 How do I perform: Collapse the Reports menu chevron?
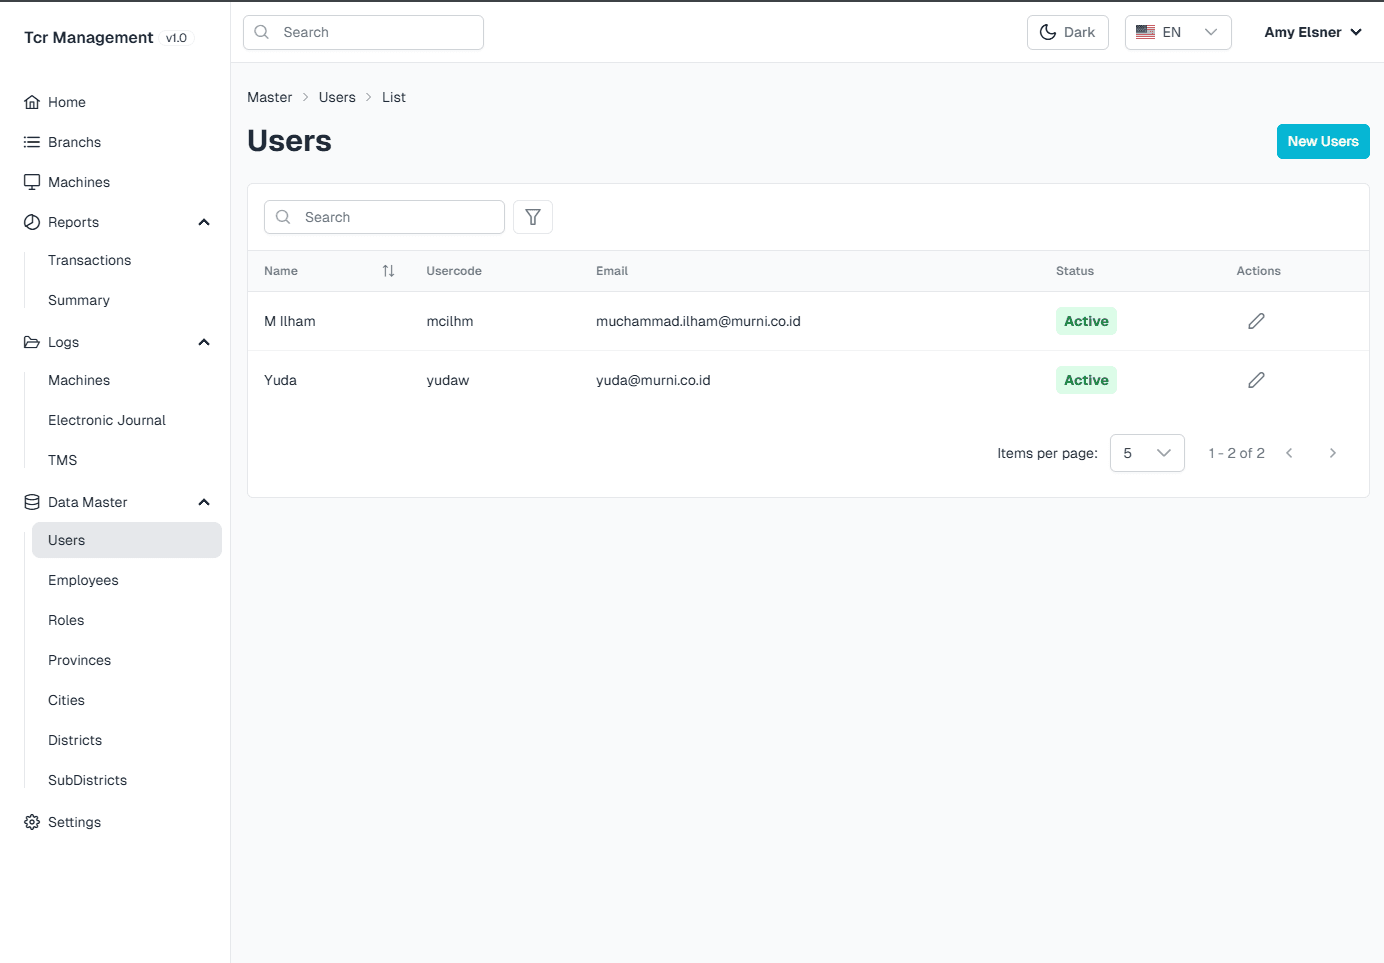pos(204,222)
